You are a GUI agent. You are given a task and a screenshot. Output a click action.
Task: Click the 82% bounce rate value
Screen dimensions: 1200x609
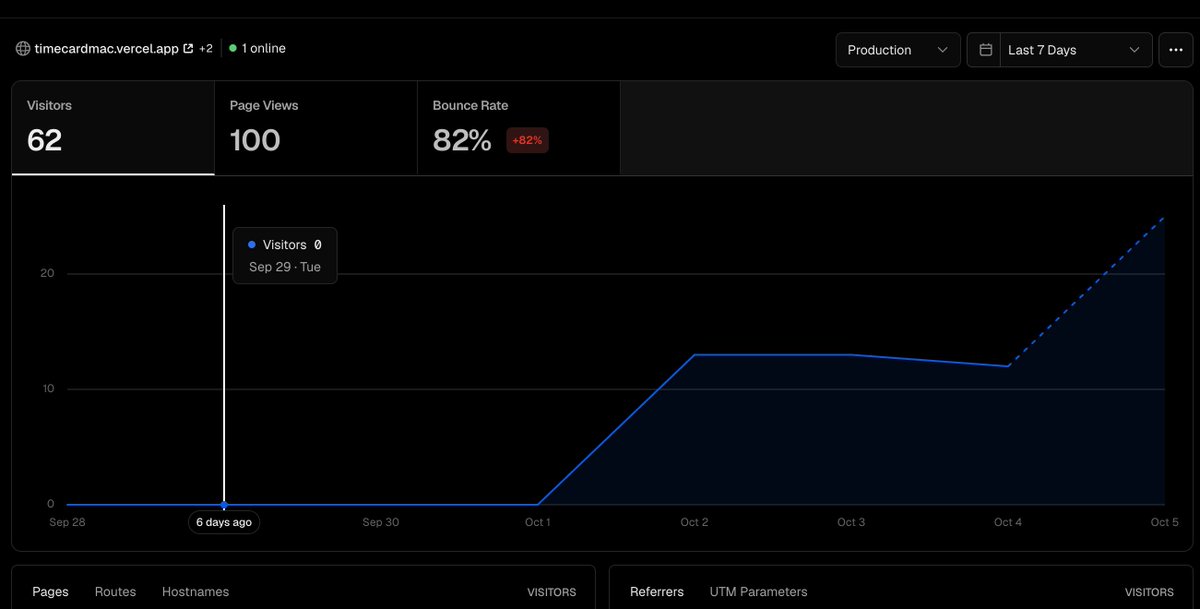462,140
